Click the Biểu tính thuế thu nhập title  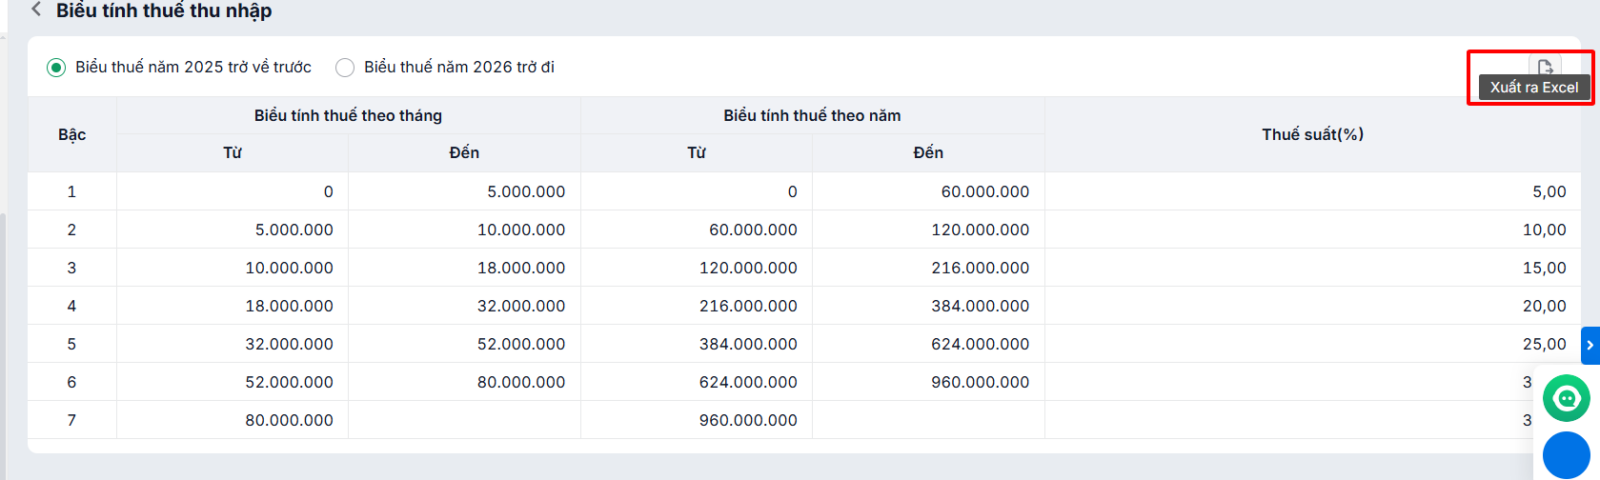[x=164, y=10]
